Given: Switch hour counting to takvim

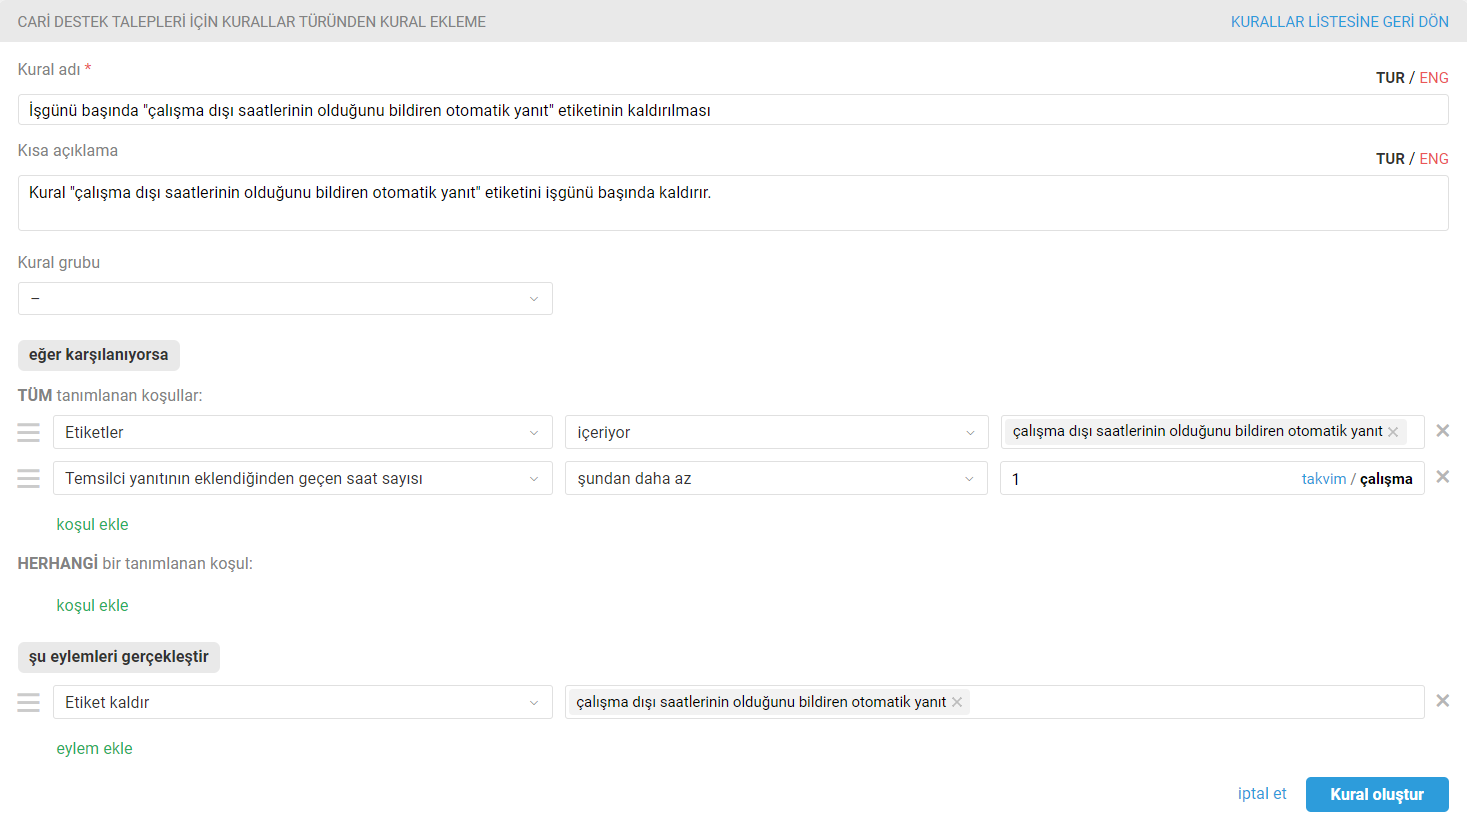Looking at the screenshot, I should click(x=1323, y=479).
